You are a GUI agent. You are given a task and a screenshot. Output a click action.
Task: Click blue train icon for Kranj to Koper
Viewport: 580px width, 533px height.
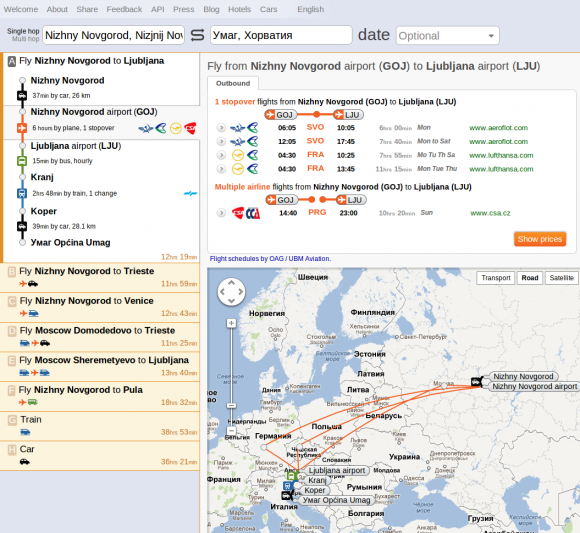point(22,193)
